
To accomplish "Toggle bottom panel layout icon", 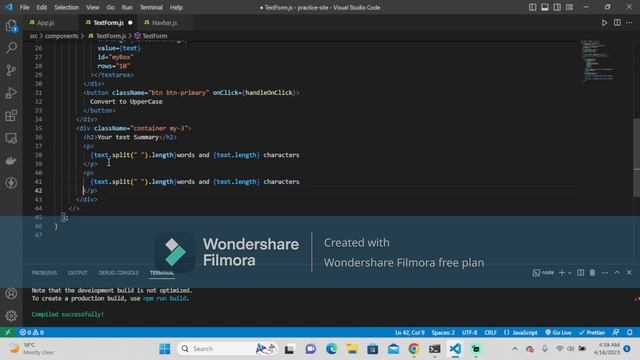I will 545,7.
